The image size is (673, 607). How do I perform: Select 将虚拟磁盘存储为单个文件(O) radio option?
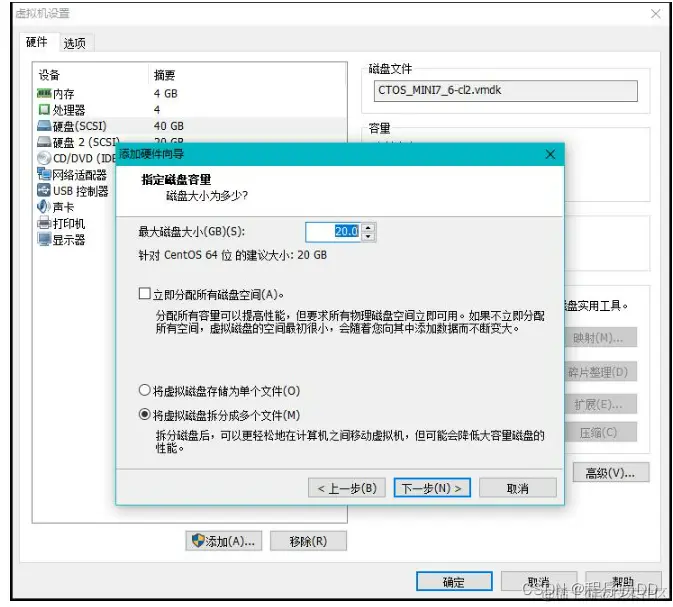click(145, 390)
